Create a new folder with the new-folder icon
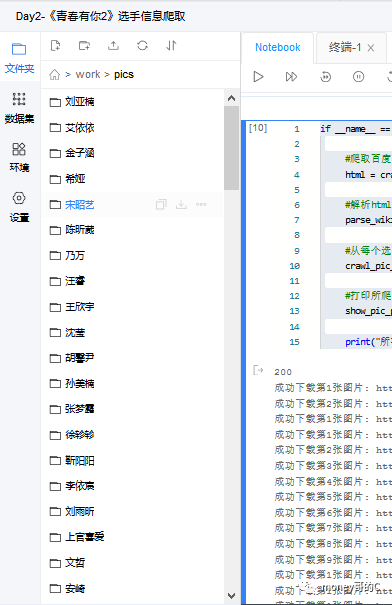Screen dimensions: 392x605 click(84, 46)
